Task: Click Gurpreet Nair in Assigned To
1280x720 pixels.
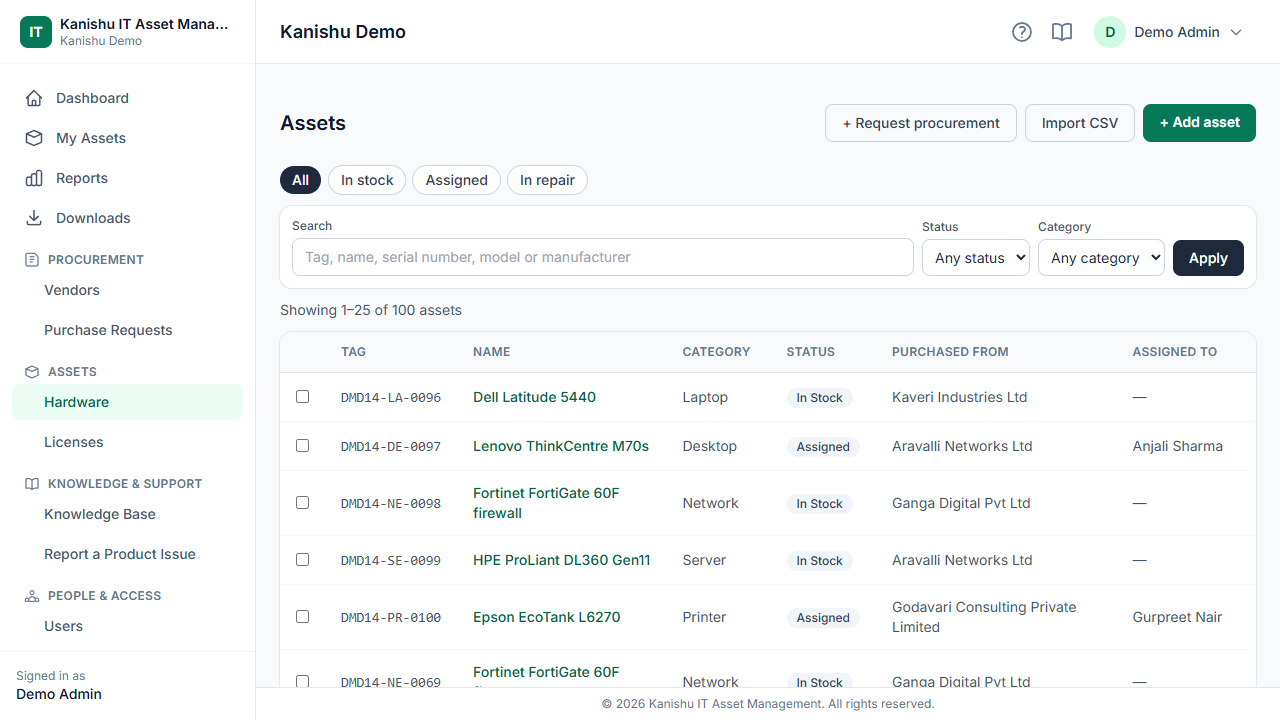Action: pyautogui.click(x=1178, y=617)
